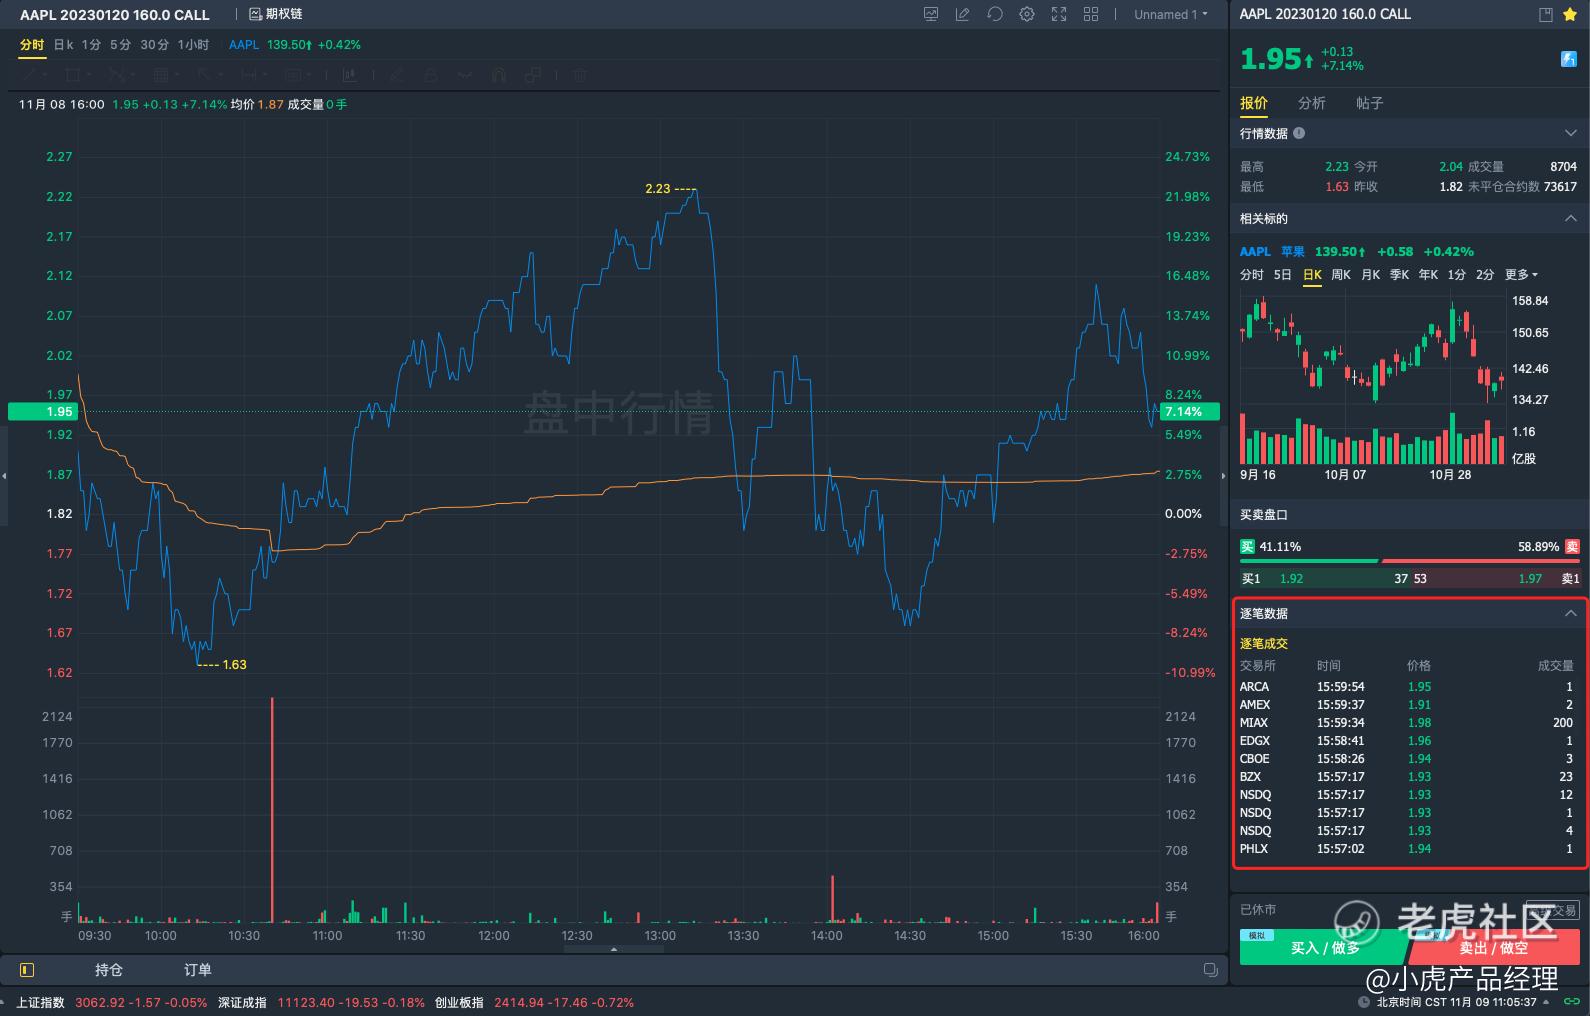This screenshot has width=1590, height=1016.
Task: Click the dimmed indicator chart icon in drawing toolbar
Action: [x=349, y=75]
